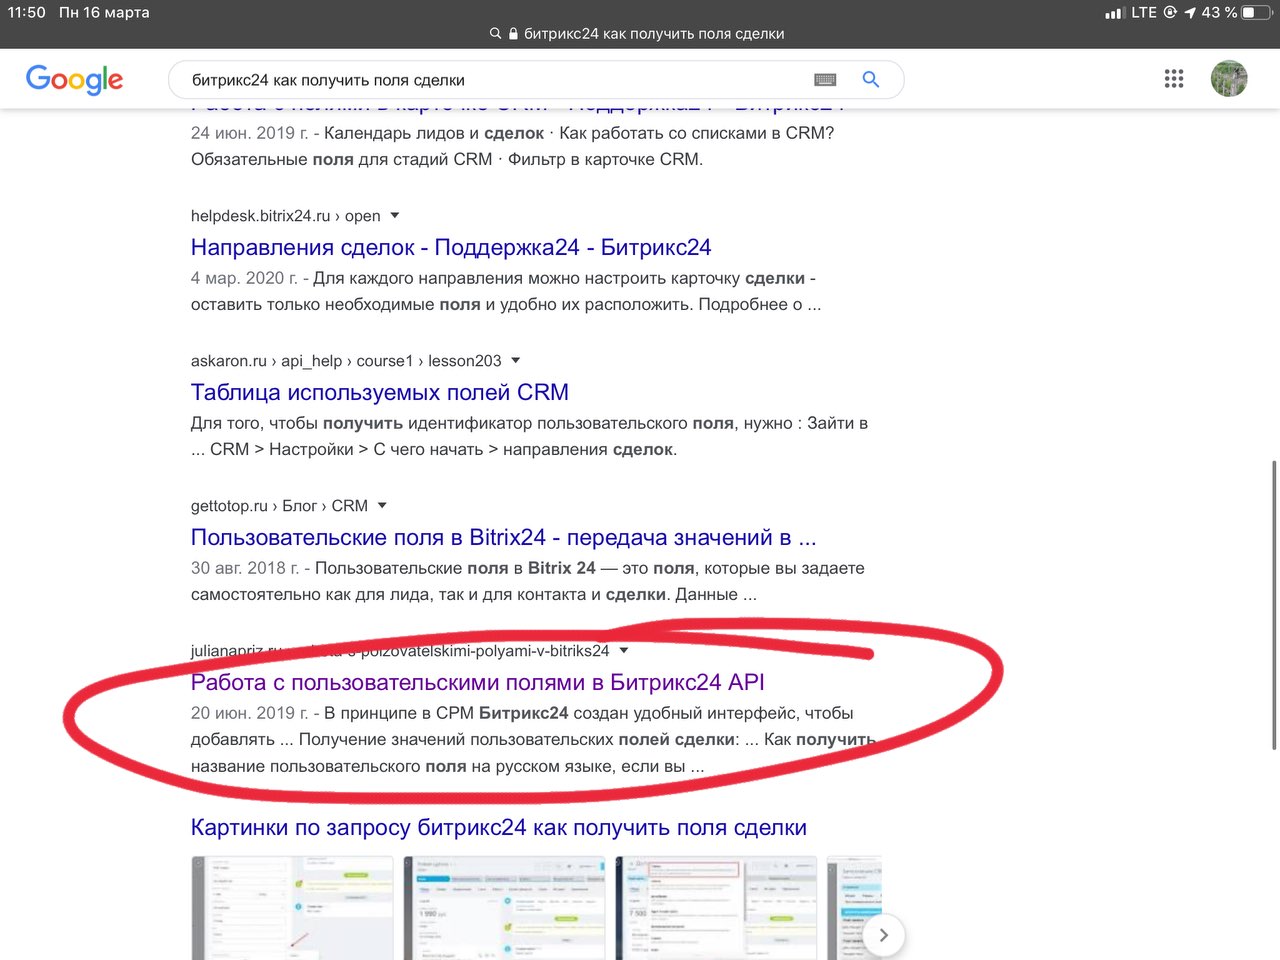Tap the location arrow in the status bar
The image size is (1280, 960).
(1190, 12)
